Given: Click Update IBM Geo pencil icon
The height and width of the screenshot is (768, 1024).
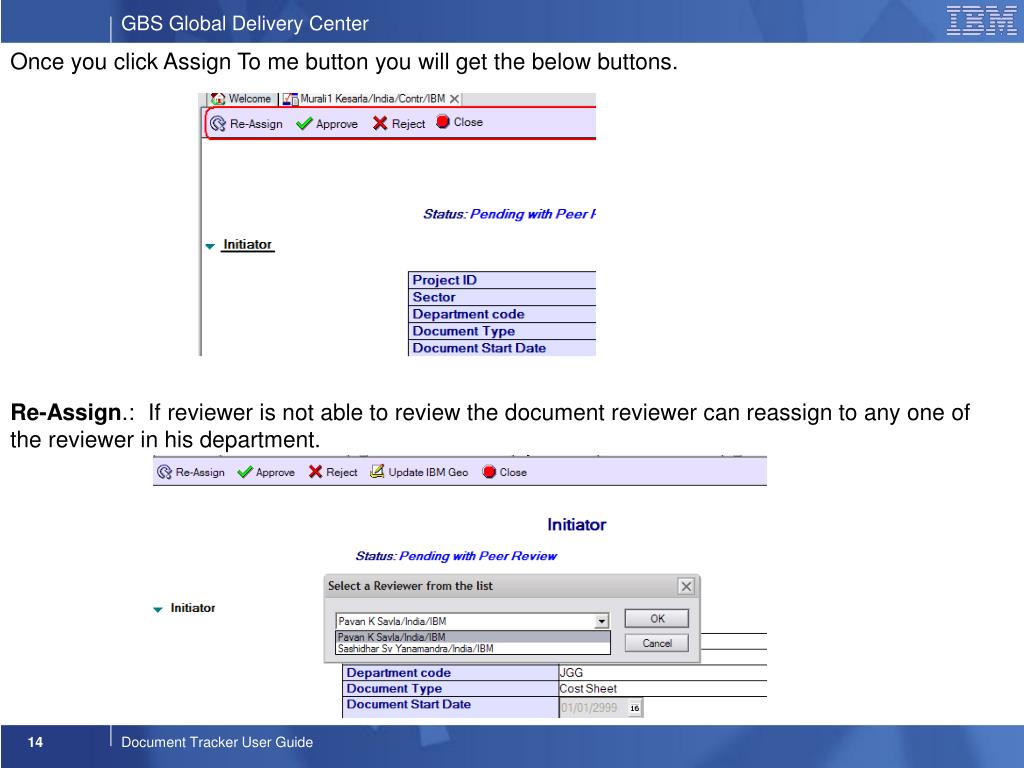Looking at the screenshot, I should click(377, 472).
